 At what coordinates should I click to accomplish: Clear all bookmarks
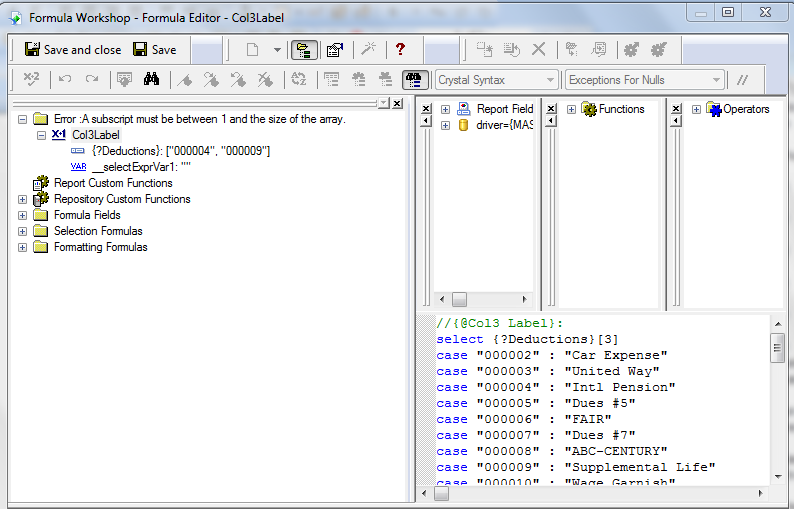[265, 80]
